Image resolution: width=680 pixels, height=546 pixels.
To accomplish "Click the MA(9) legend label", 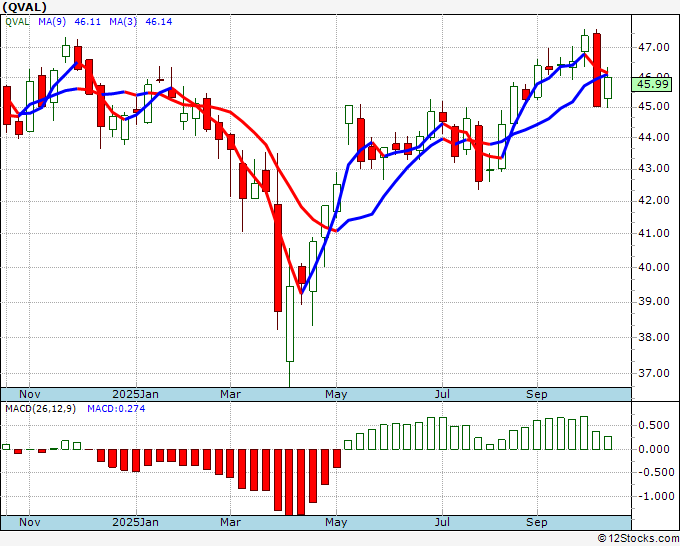I will pyautogui.click(x=52, y=22).
